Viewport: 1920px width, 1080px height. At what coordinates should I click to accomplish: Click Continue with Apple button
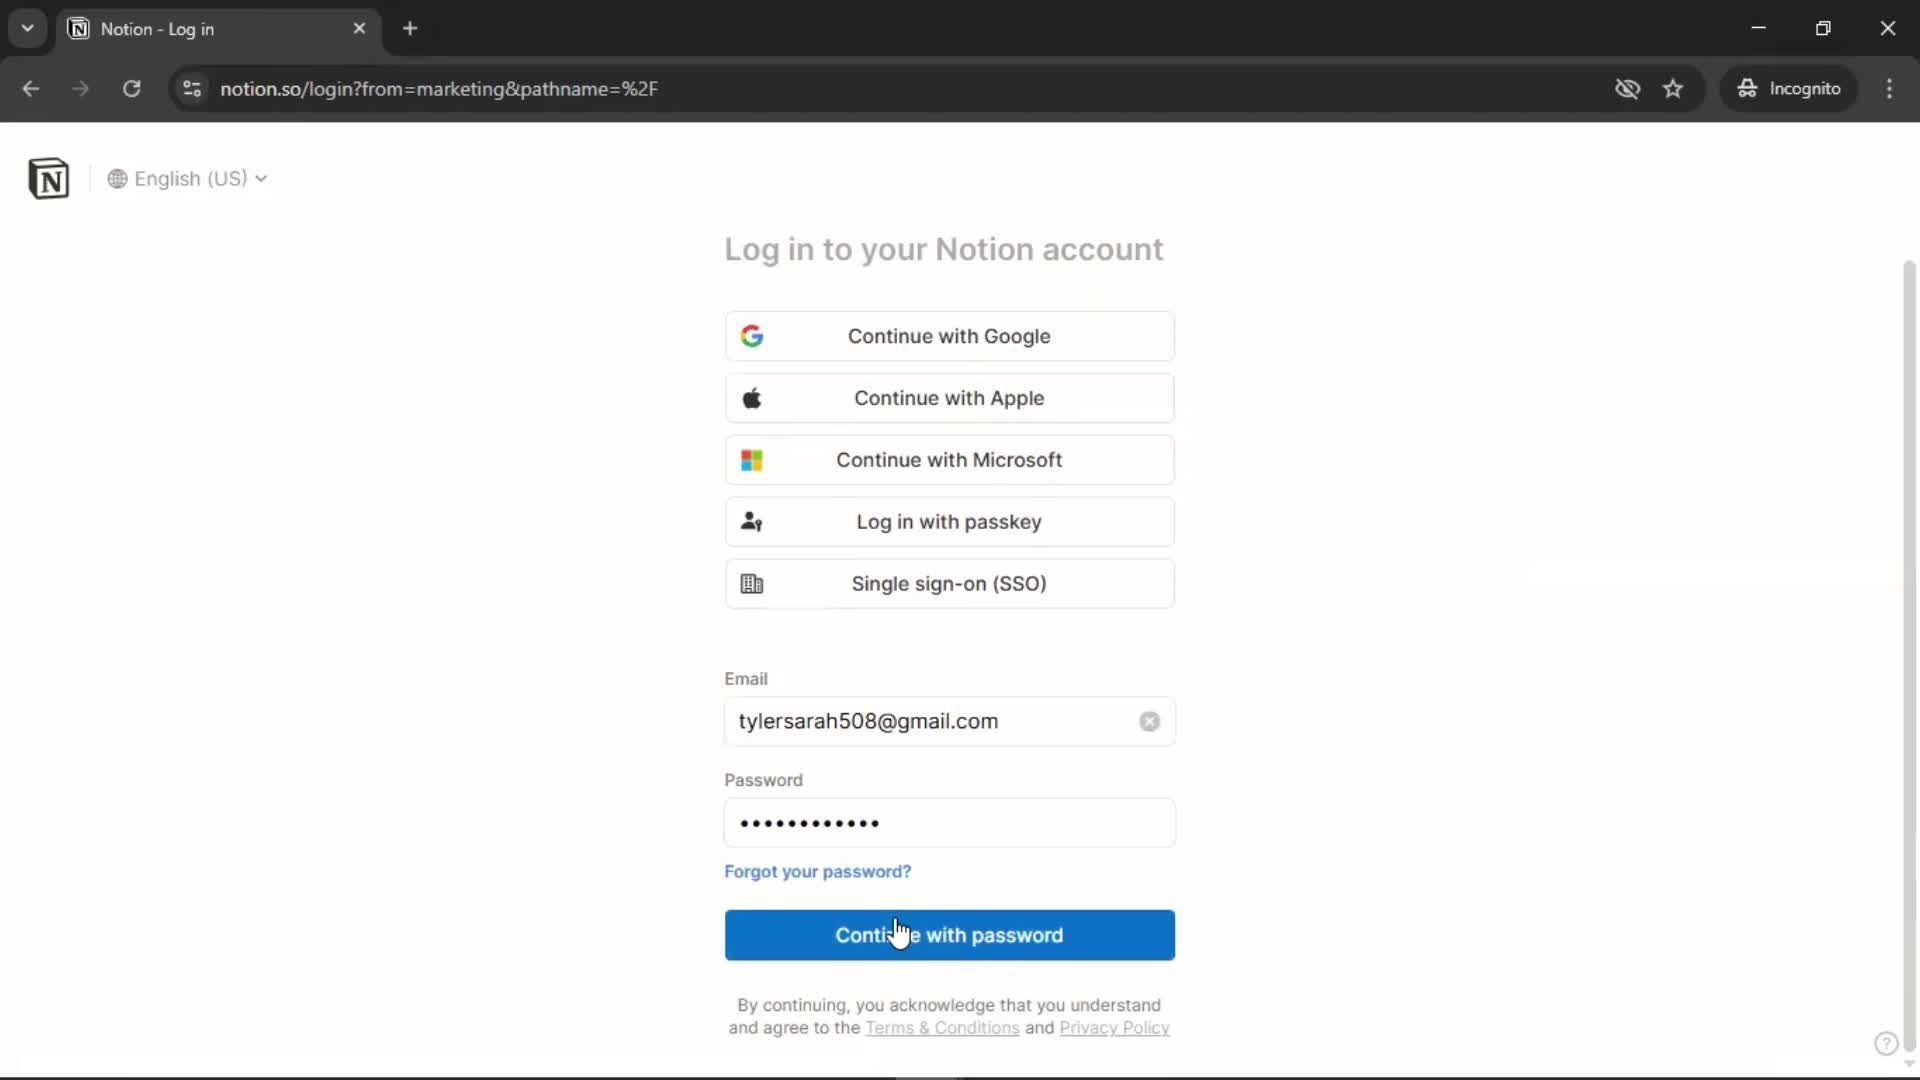949,398
